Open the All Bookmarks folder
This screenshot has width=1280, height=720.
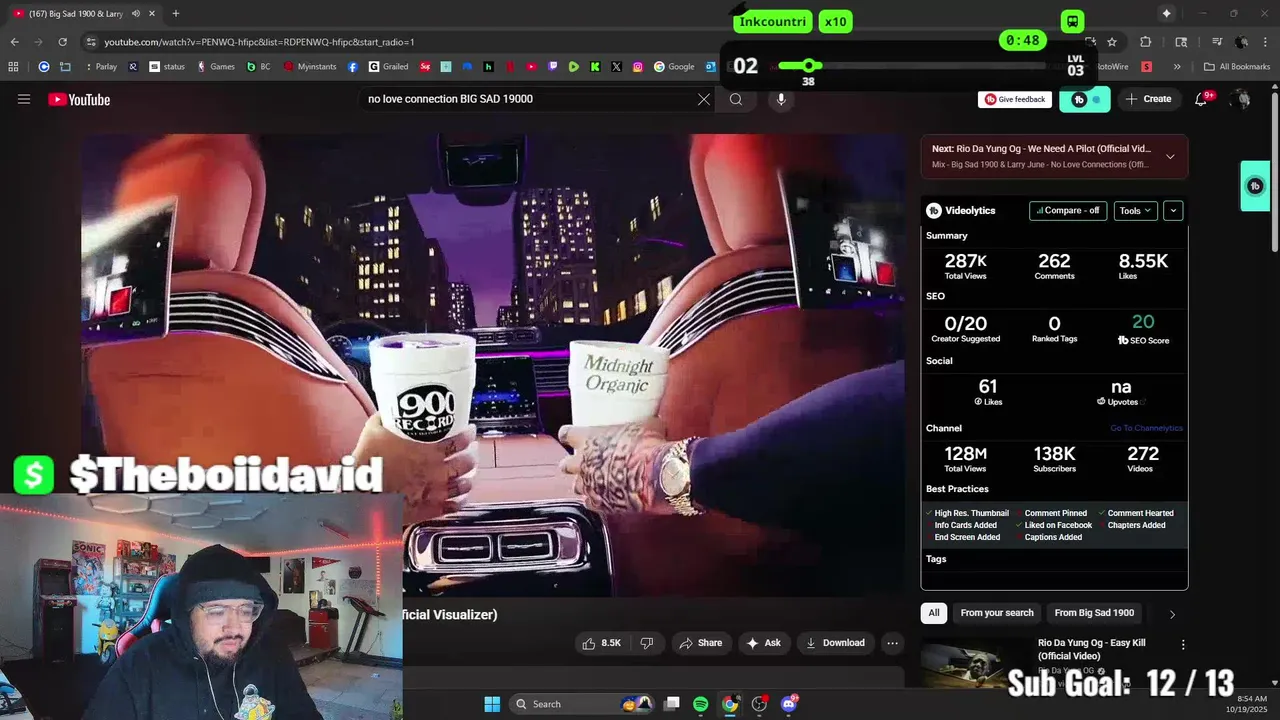point(1237,67)
